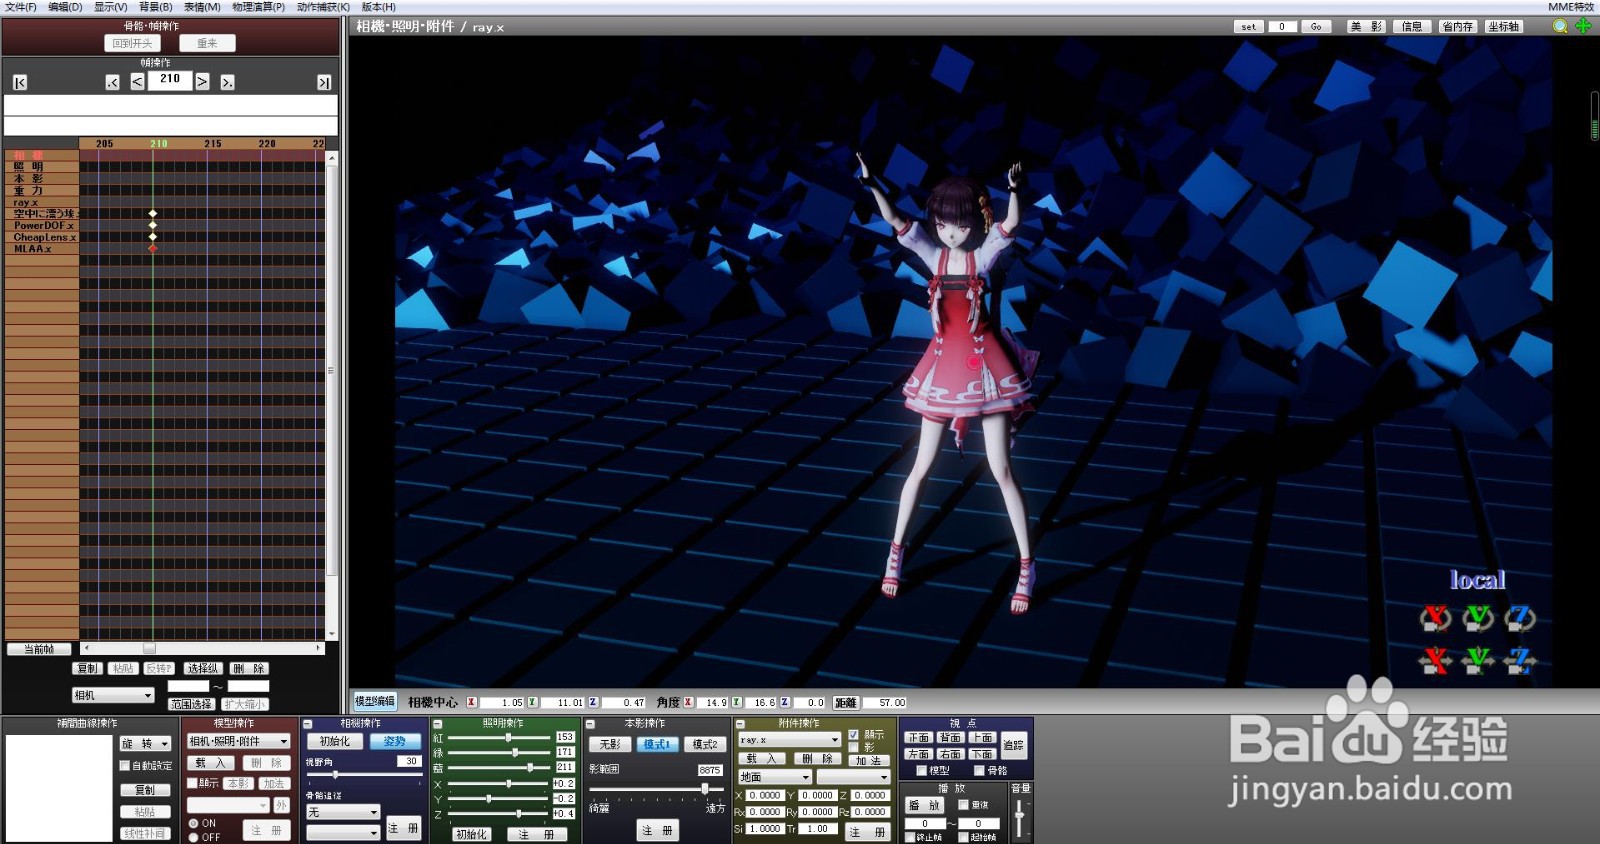Screen dimensions: 1600x844
Task: Step forward one frame with > button
Action: (x=202, y=81)
